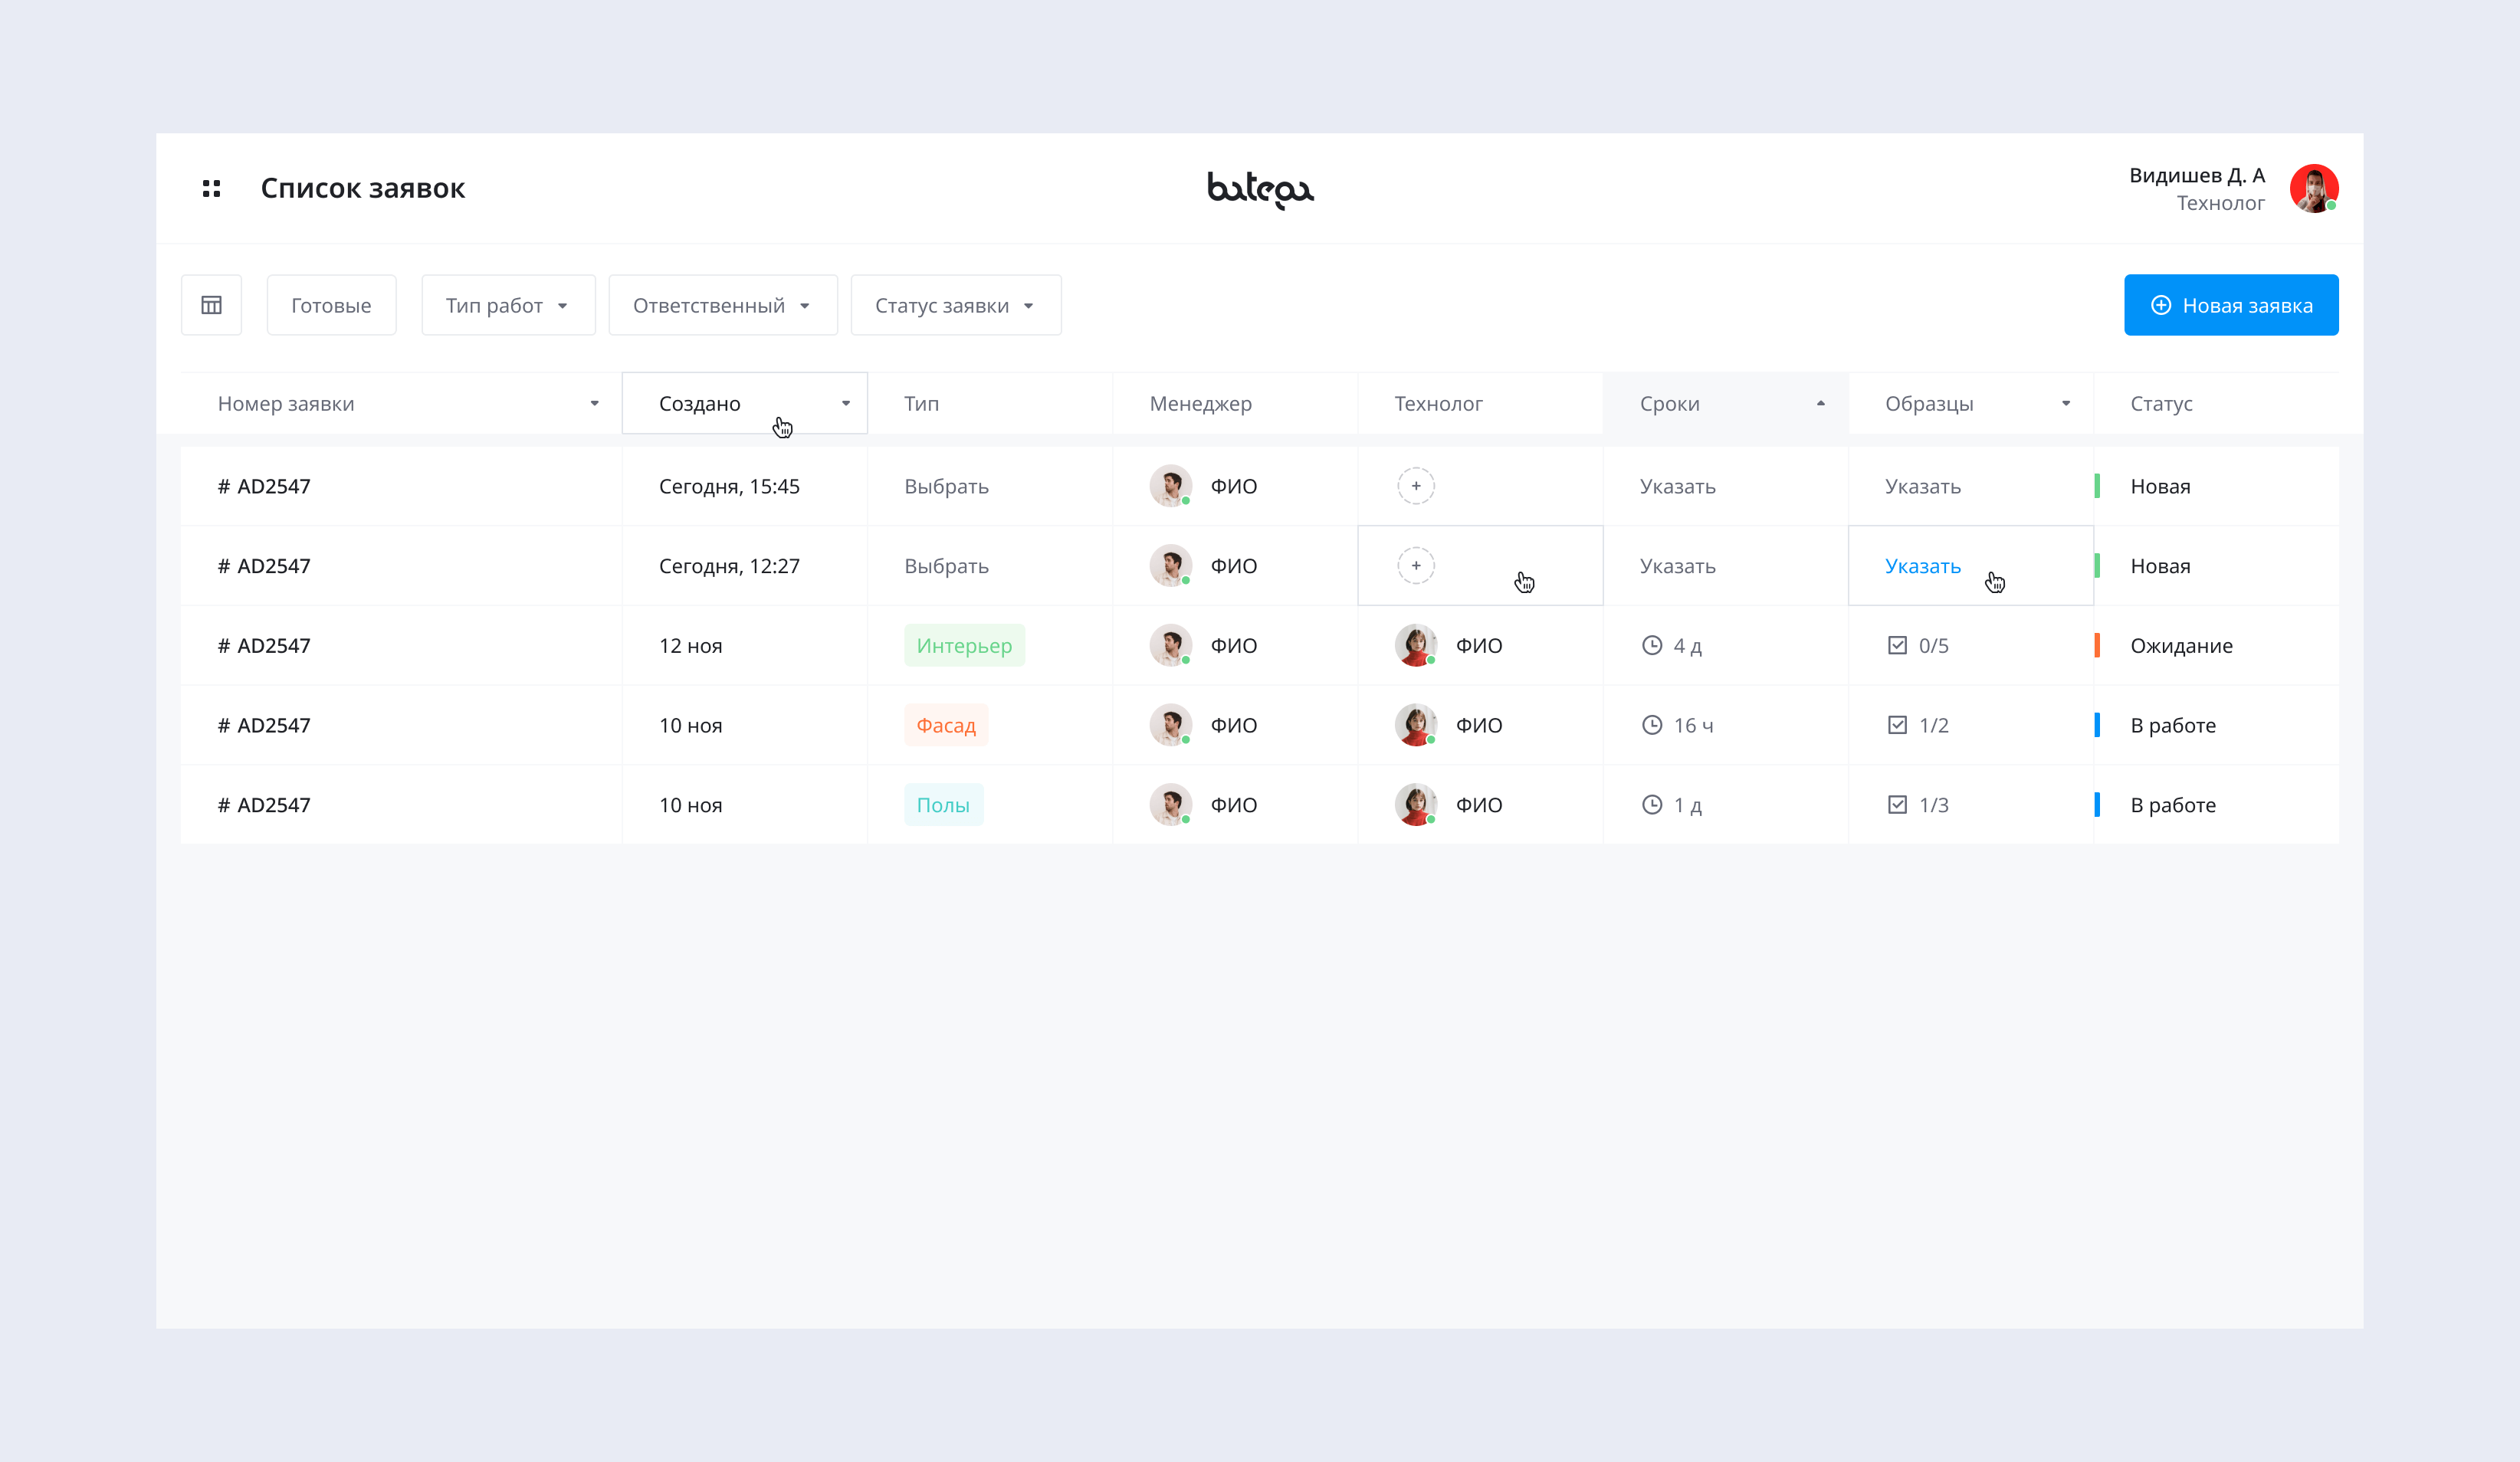The height and width of the screenshot is (1462, 2520).
Task: Click the blue Указать link in Образцы
Action: [1922, 566]
